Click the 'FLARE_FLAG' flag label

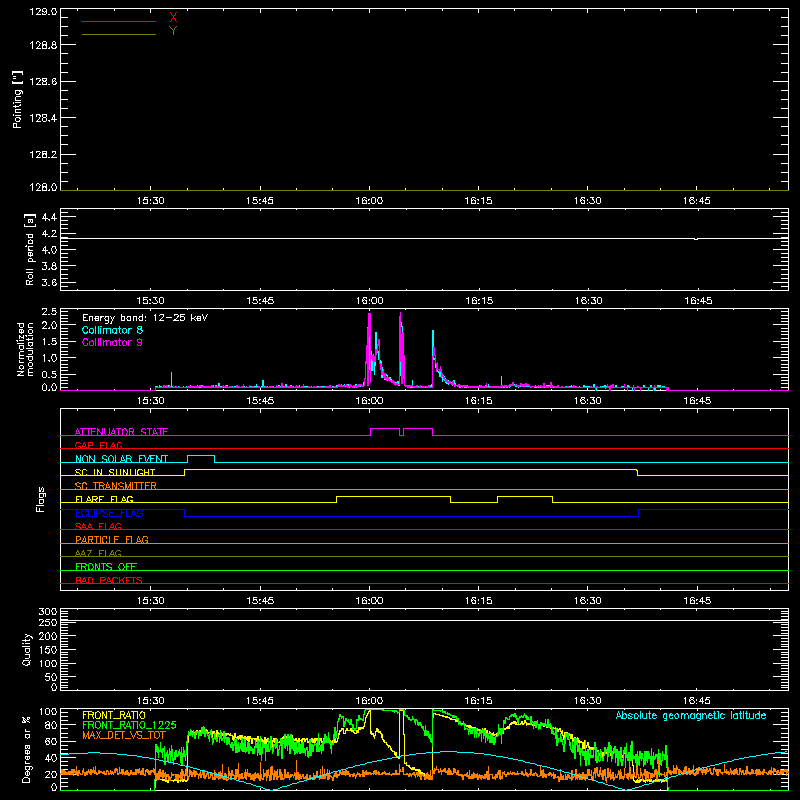tap(104, 499)
